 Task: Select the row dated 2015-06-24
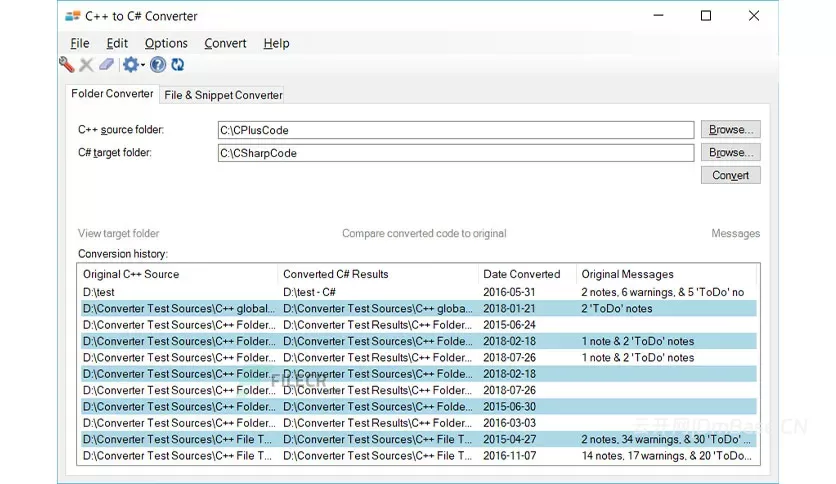(x=419, y=325)
